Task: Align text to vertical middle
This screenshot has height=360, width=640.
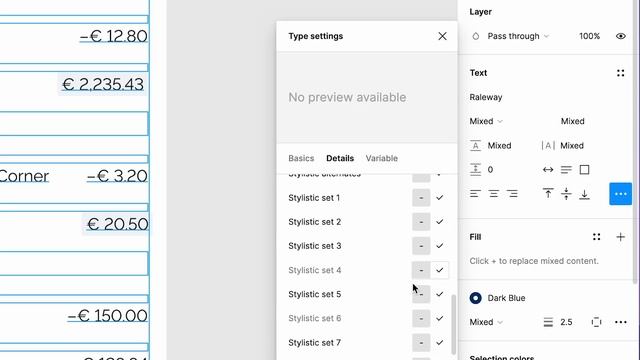Action: tap(566, 194)
